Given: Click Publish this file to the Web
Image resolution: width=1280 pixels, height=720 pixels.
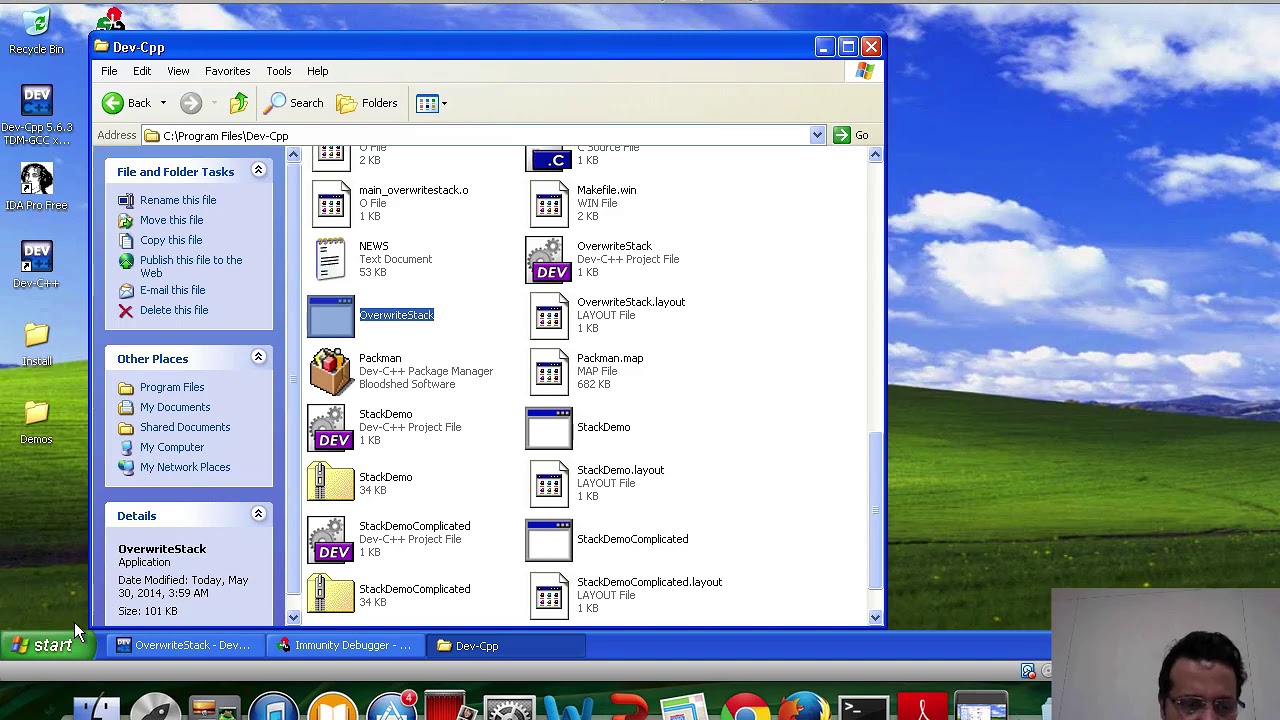Looking at the screenshot, I should pos(191,266).
